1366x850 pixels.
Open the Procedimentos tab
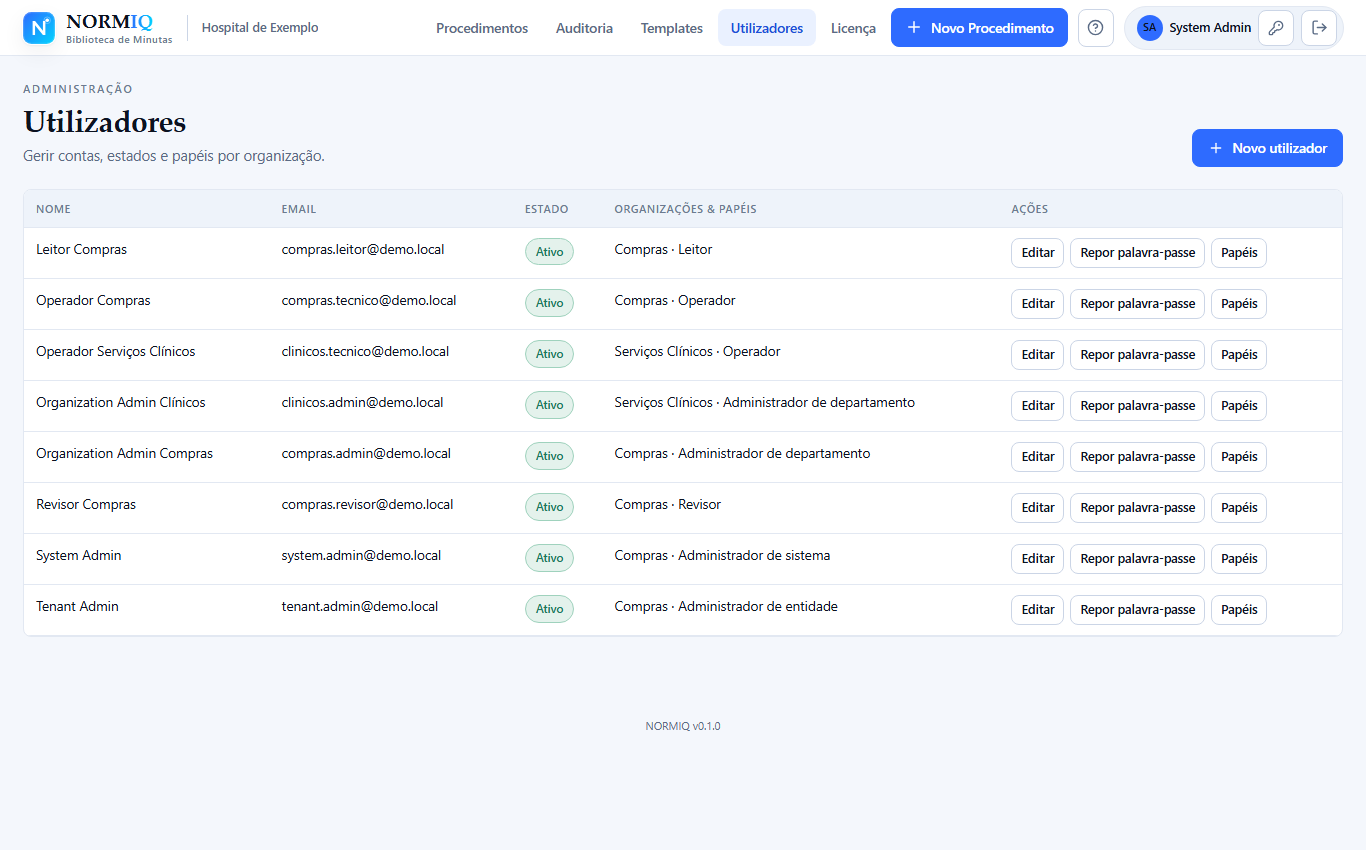click(482, 28)
